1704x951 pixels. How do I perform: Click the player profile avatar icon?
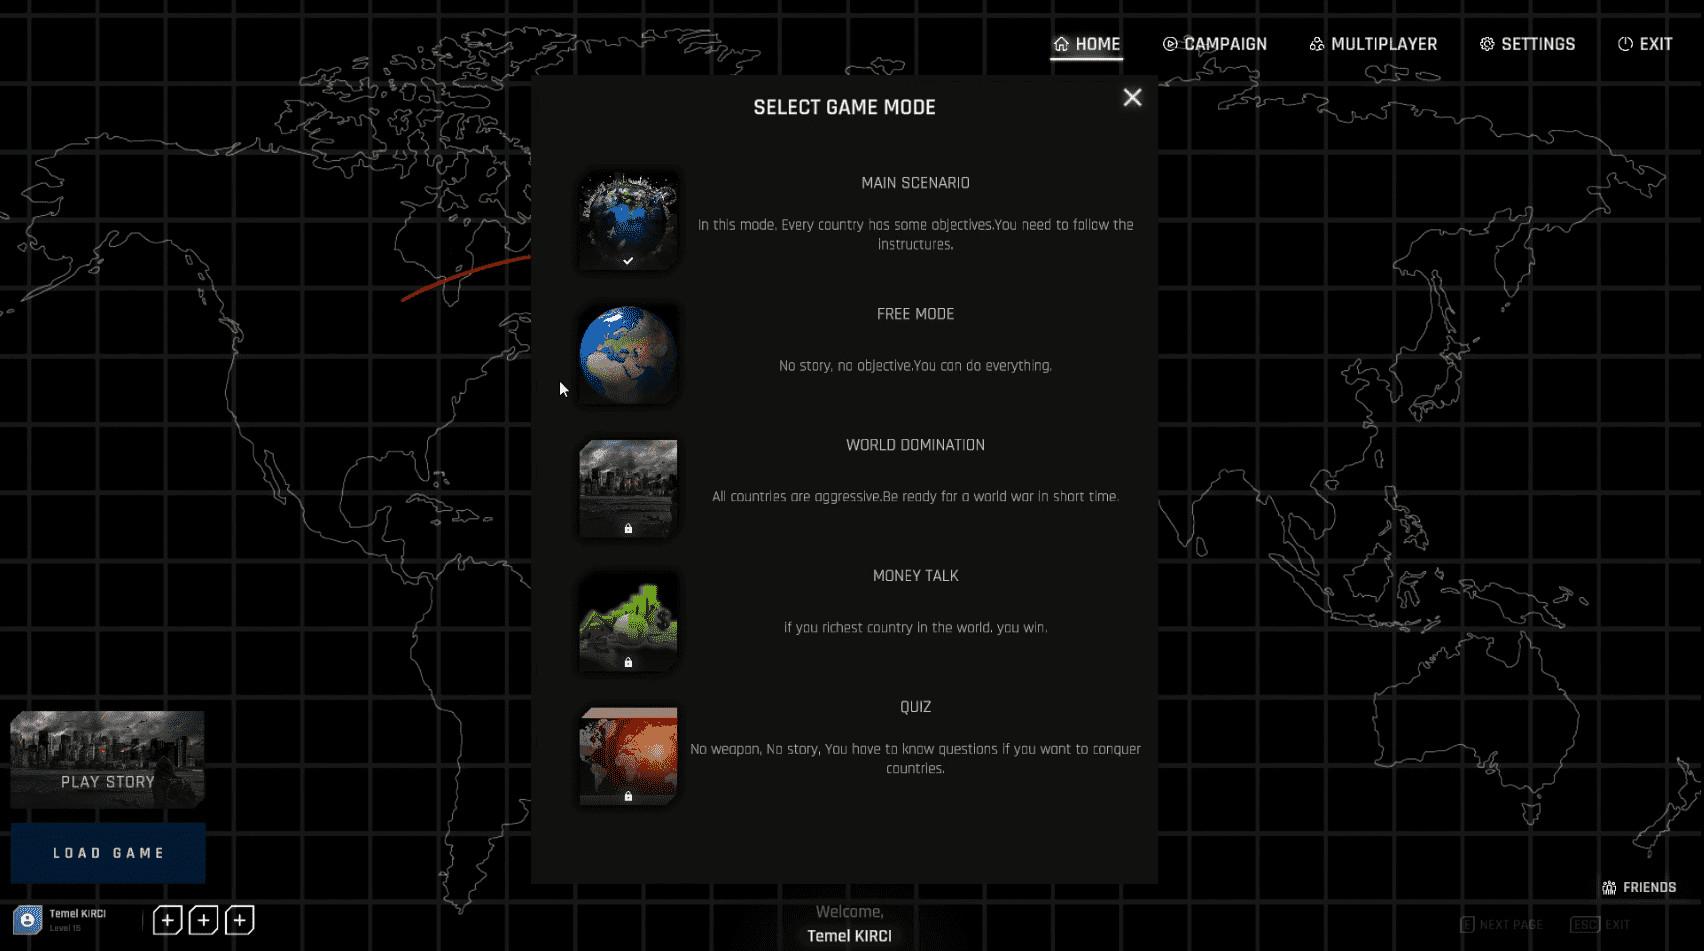(x=27, y=920)
